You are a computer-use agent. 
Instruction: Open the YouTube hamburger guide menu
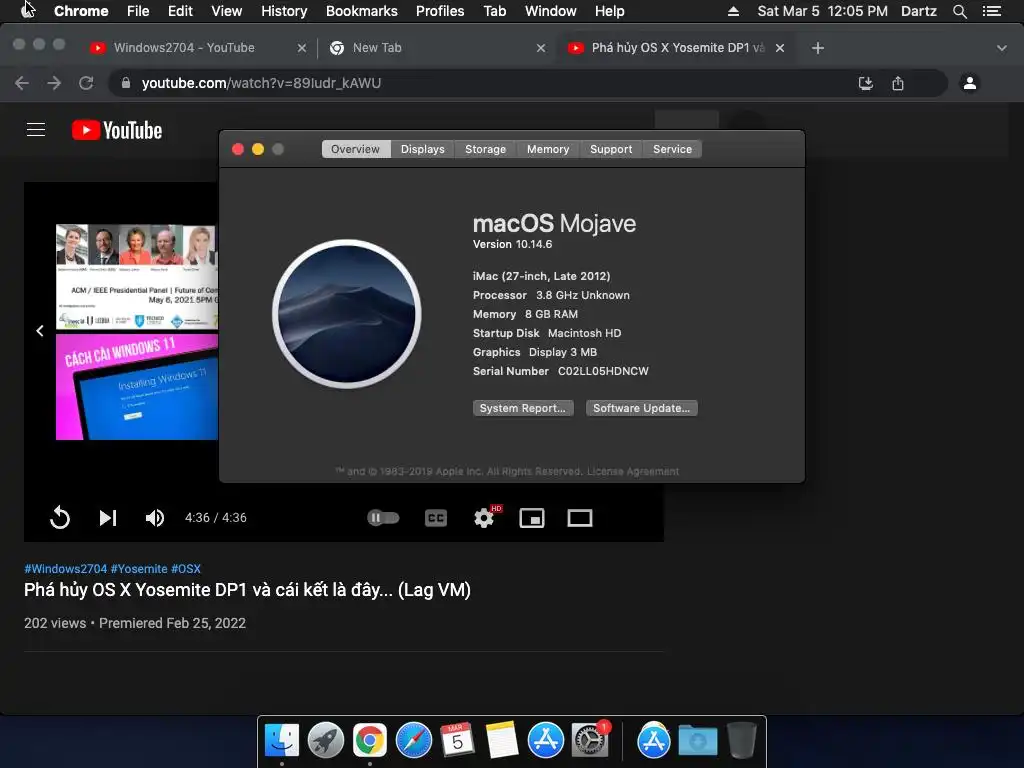[36, 130]
